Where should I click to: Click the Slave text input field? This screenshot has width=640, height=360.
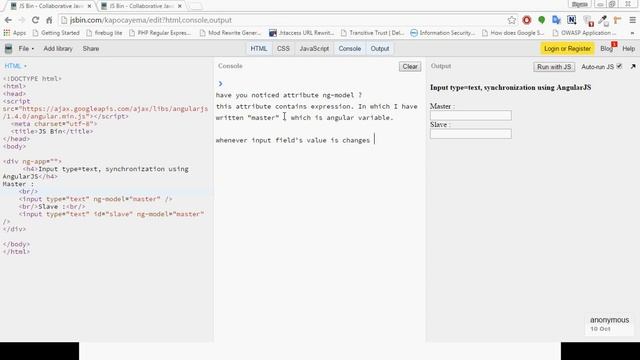[x=471, y=134]
